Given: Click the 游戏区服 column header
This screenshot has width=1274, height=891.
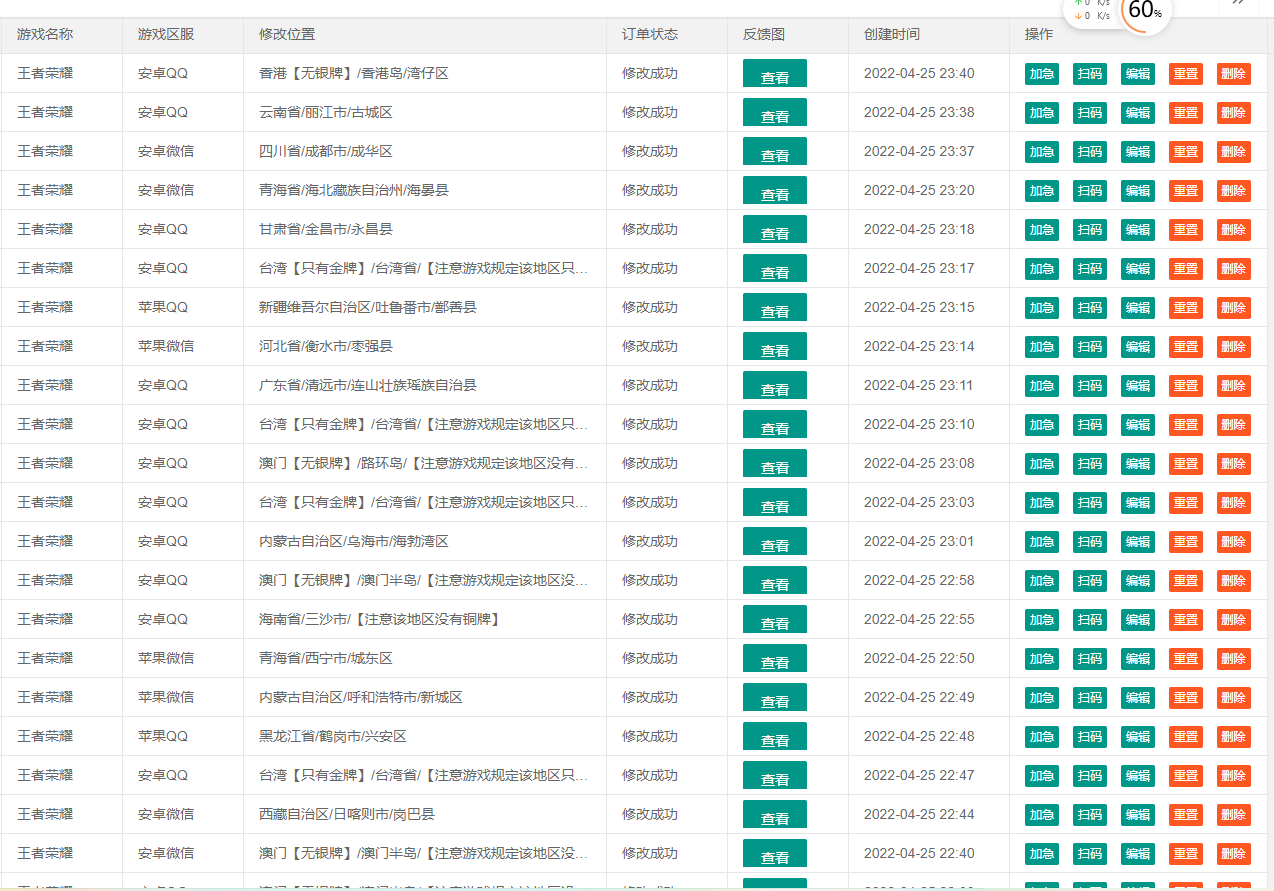Looking at the screenshot, I should [166, 34].
